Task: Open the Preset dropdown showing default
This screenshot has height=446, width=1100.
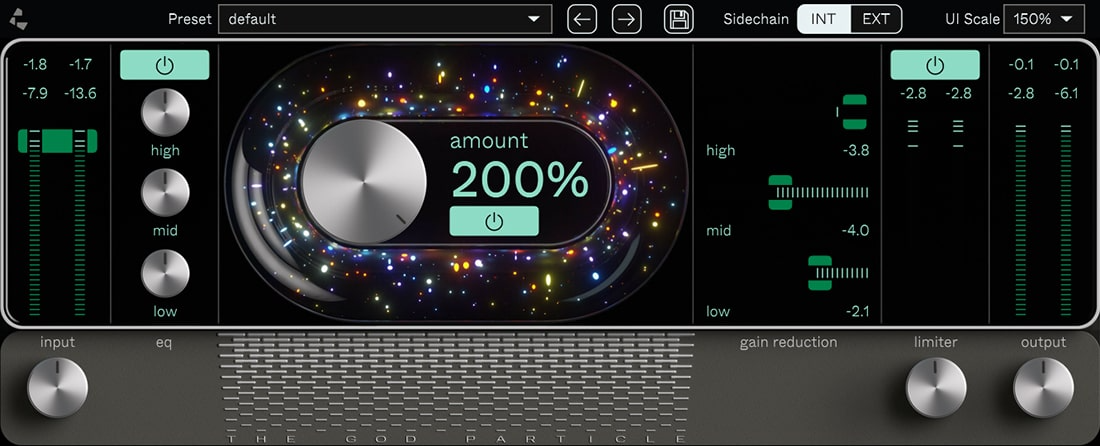Action: (385, 19)
